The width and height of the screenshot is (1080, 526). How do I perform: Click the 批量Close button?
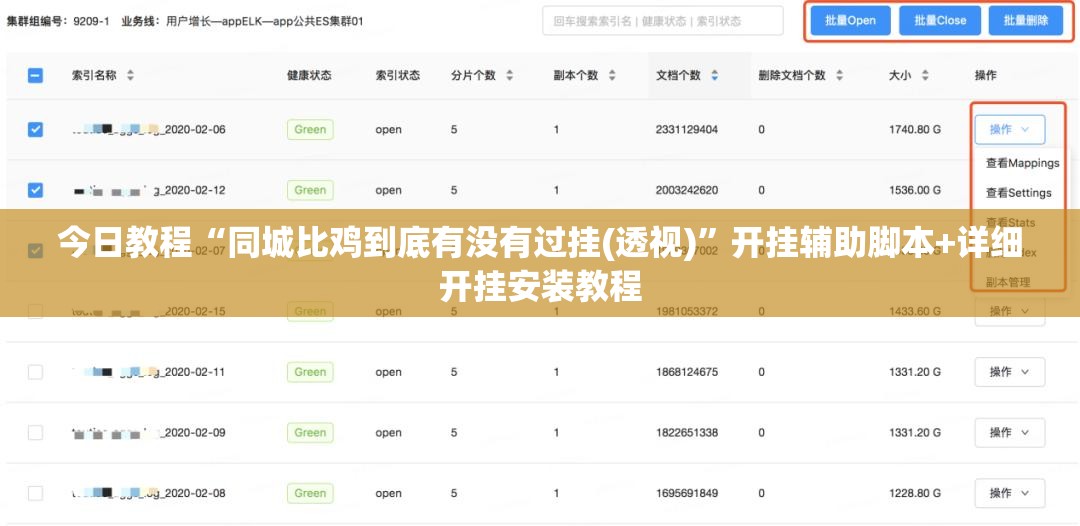pyautogui.click(x=940, y=21)
